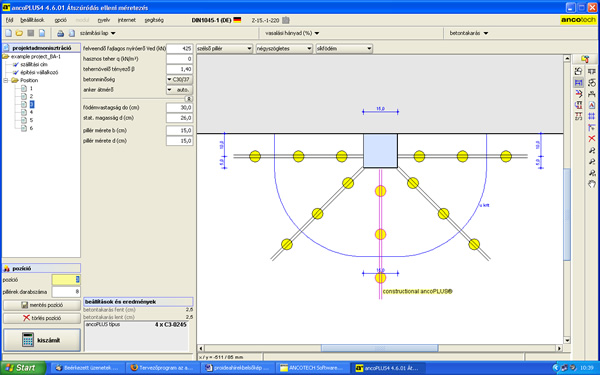This screenshot has width=600, height=375.
Task: Click the Windows Start button
Action: (x=23, y=368)
